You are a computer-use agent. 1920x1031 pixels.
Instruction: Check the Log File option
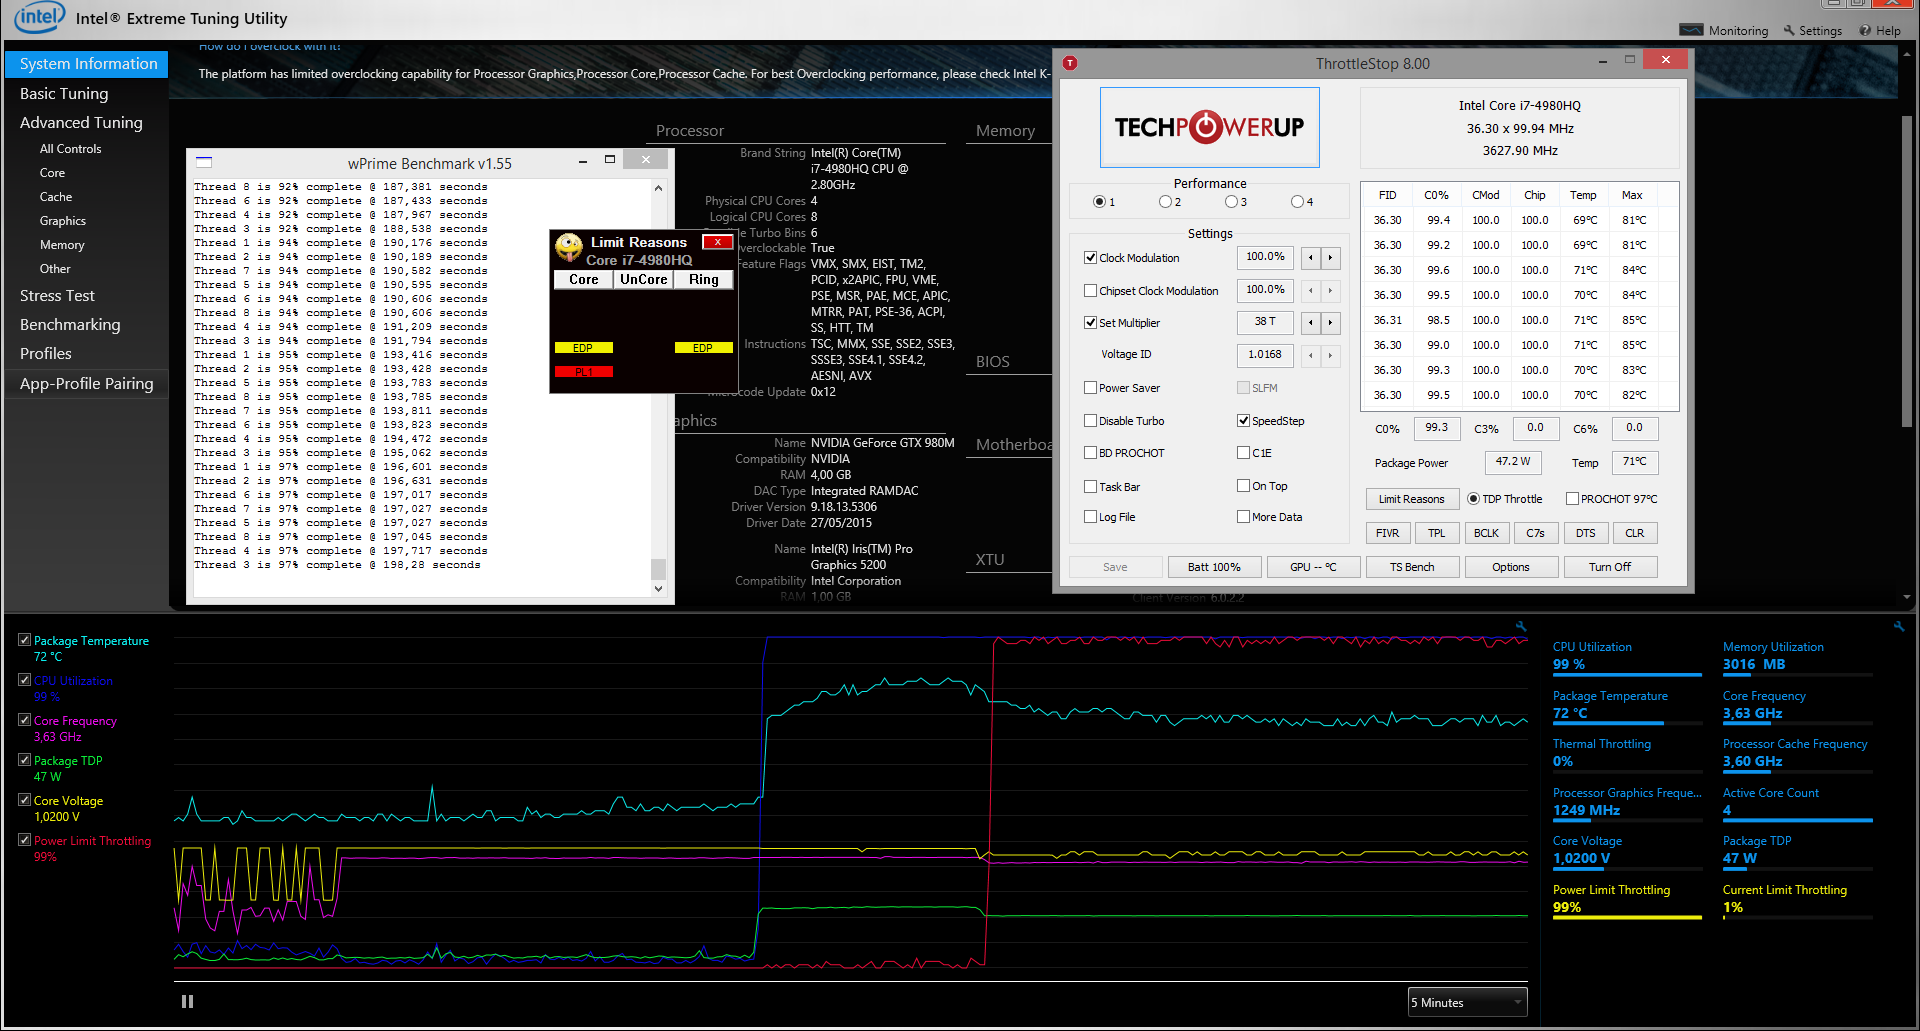pyautogui.click(x=1091, y=517)
